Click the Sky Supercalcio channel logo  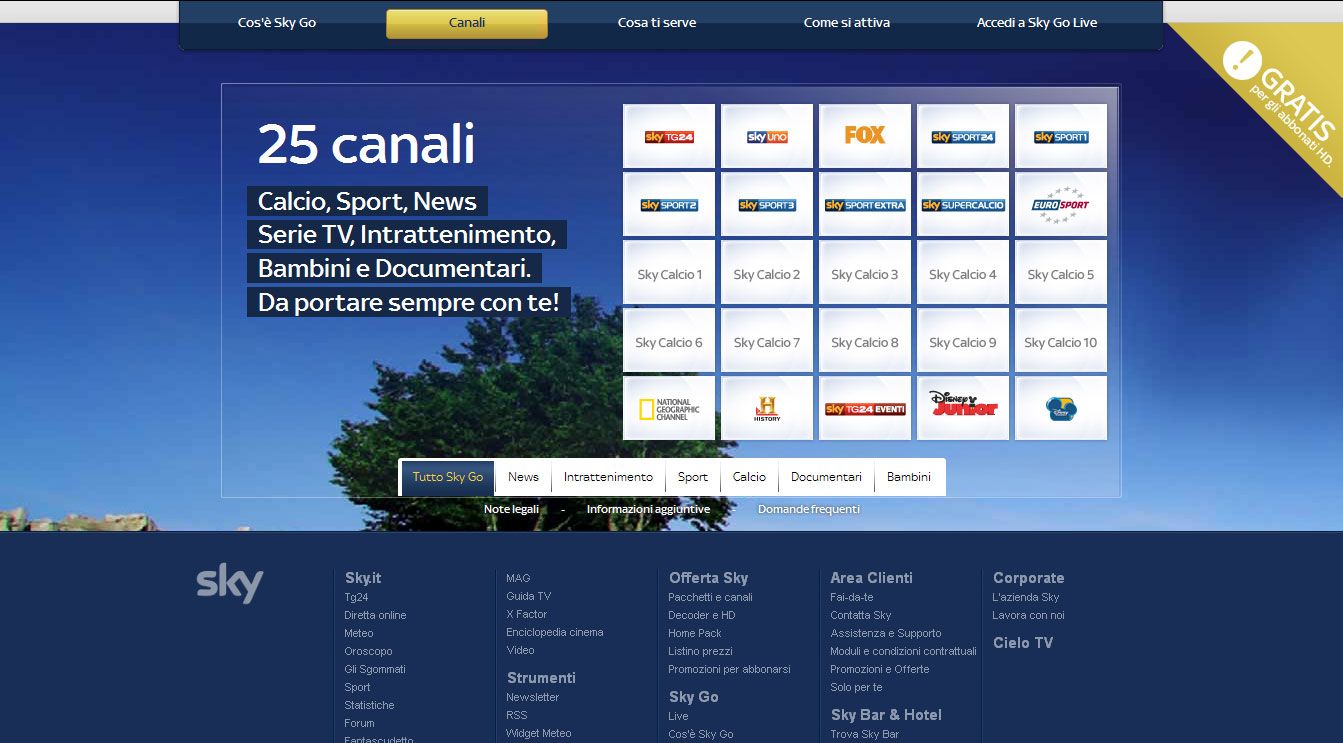(x=963, y=205)
